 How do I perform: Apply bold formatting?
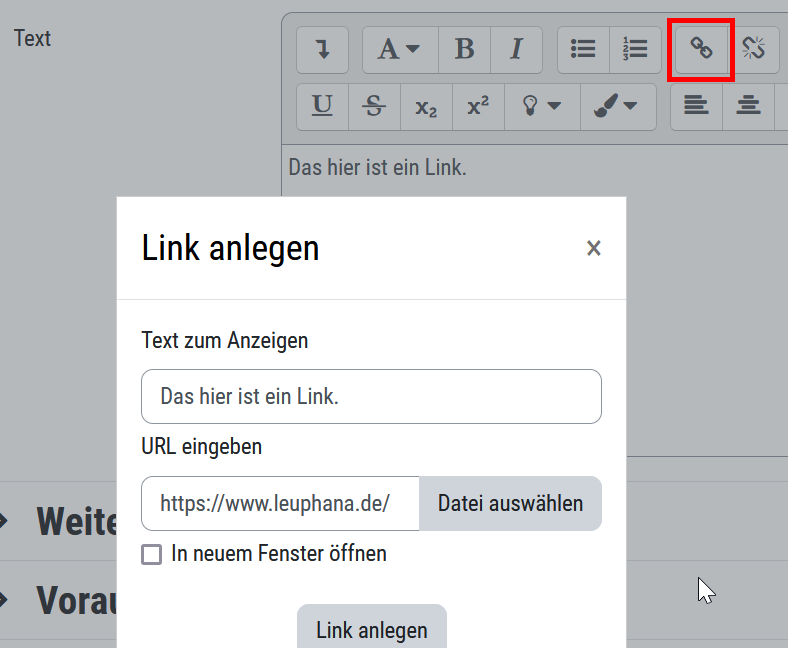point(464,50)
